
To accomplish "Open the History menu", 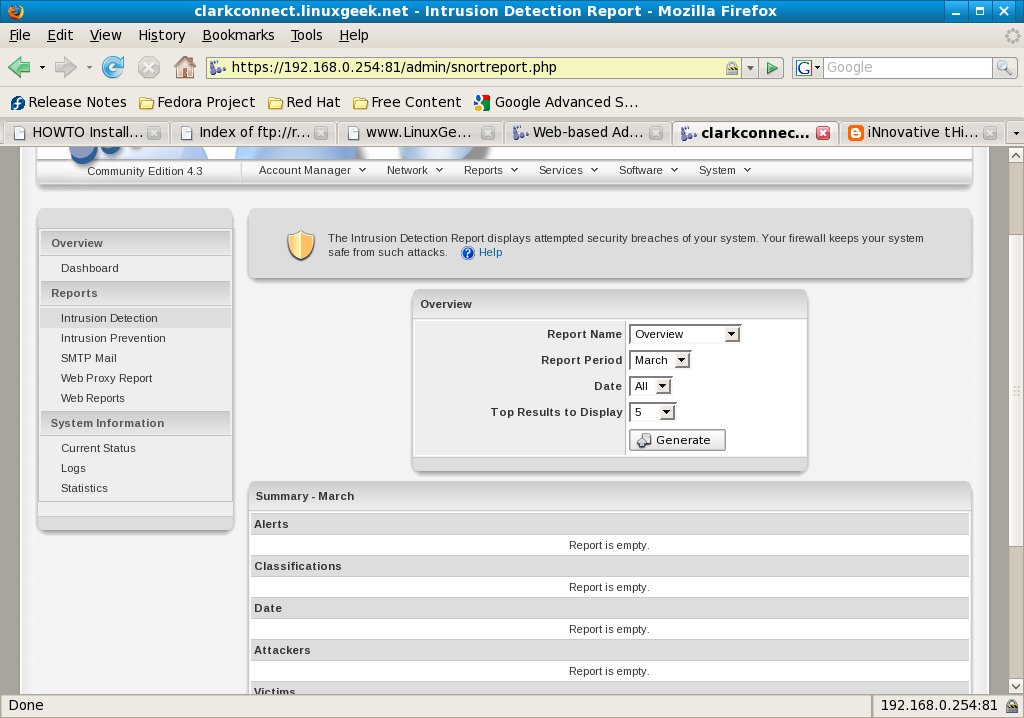I will click(161, 35).
